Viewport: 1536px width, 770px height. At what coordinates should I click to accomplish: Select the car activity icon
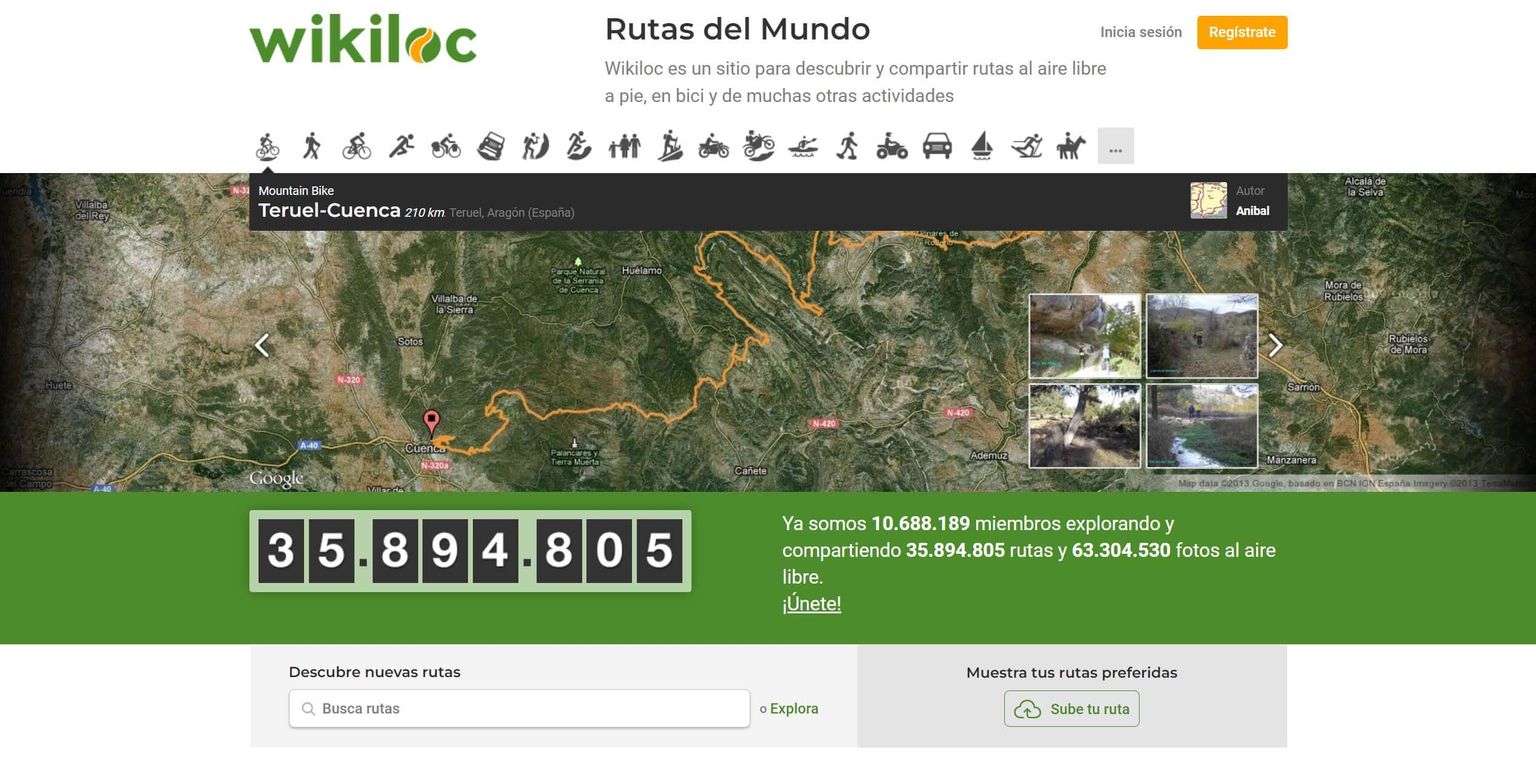click(x=937, y=146)
